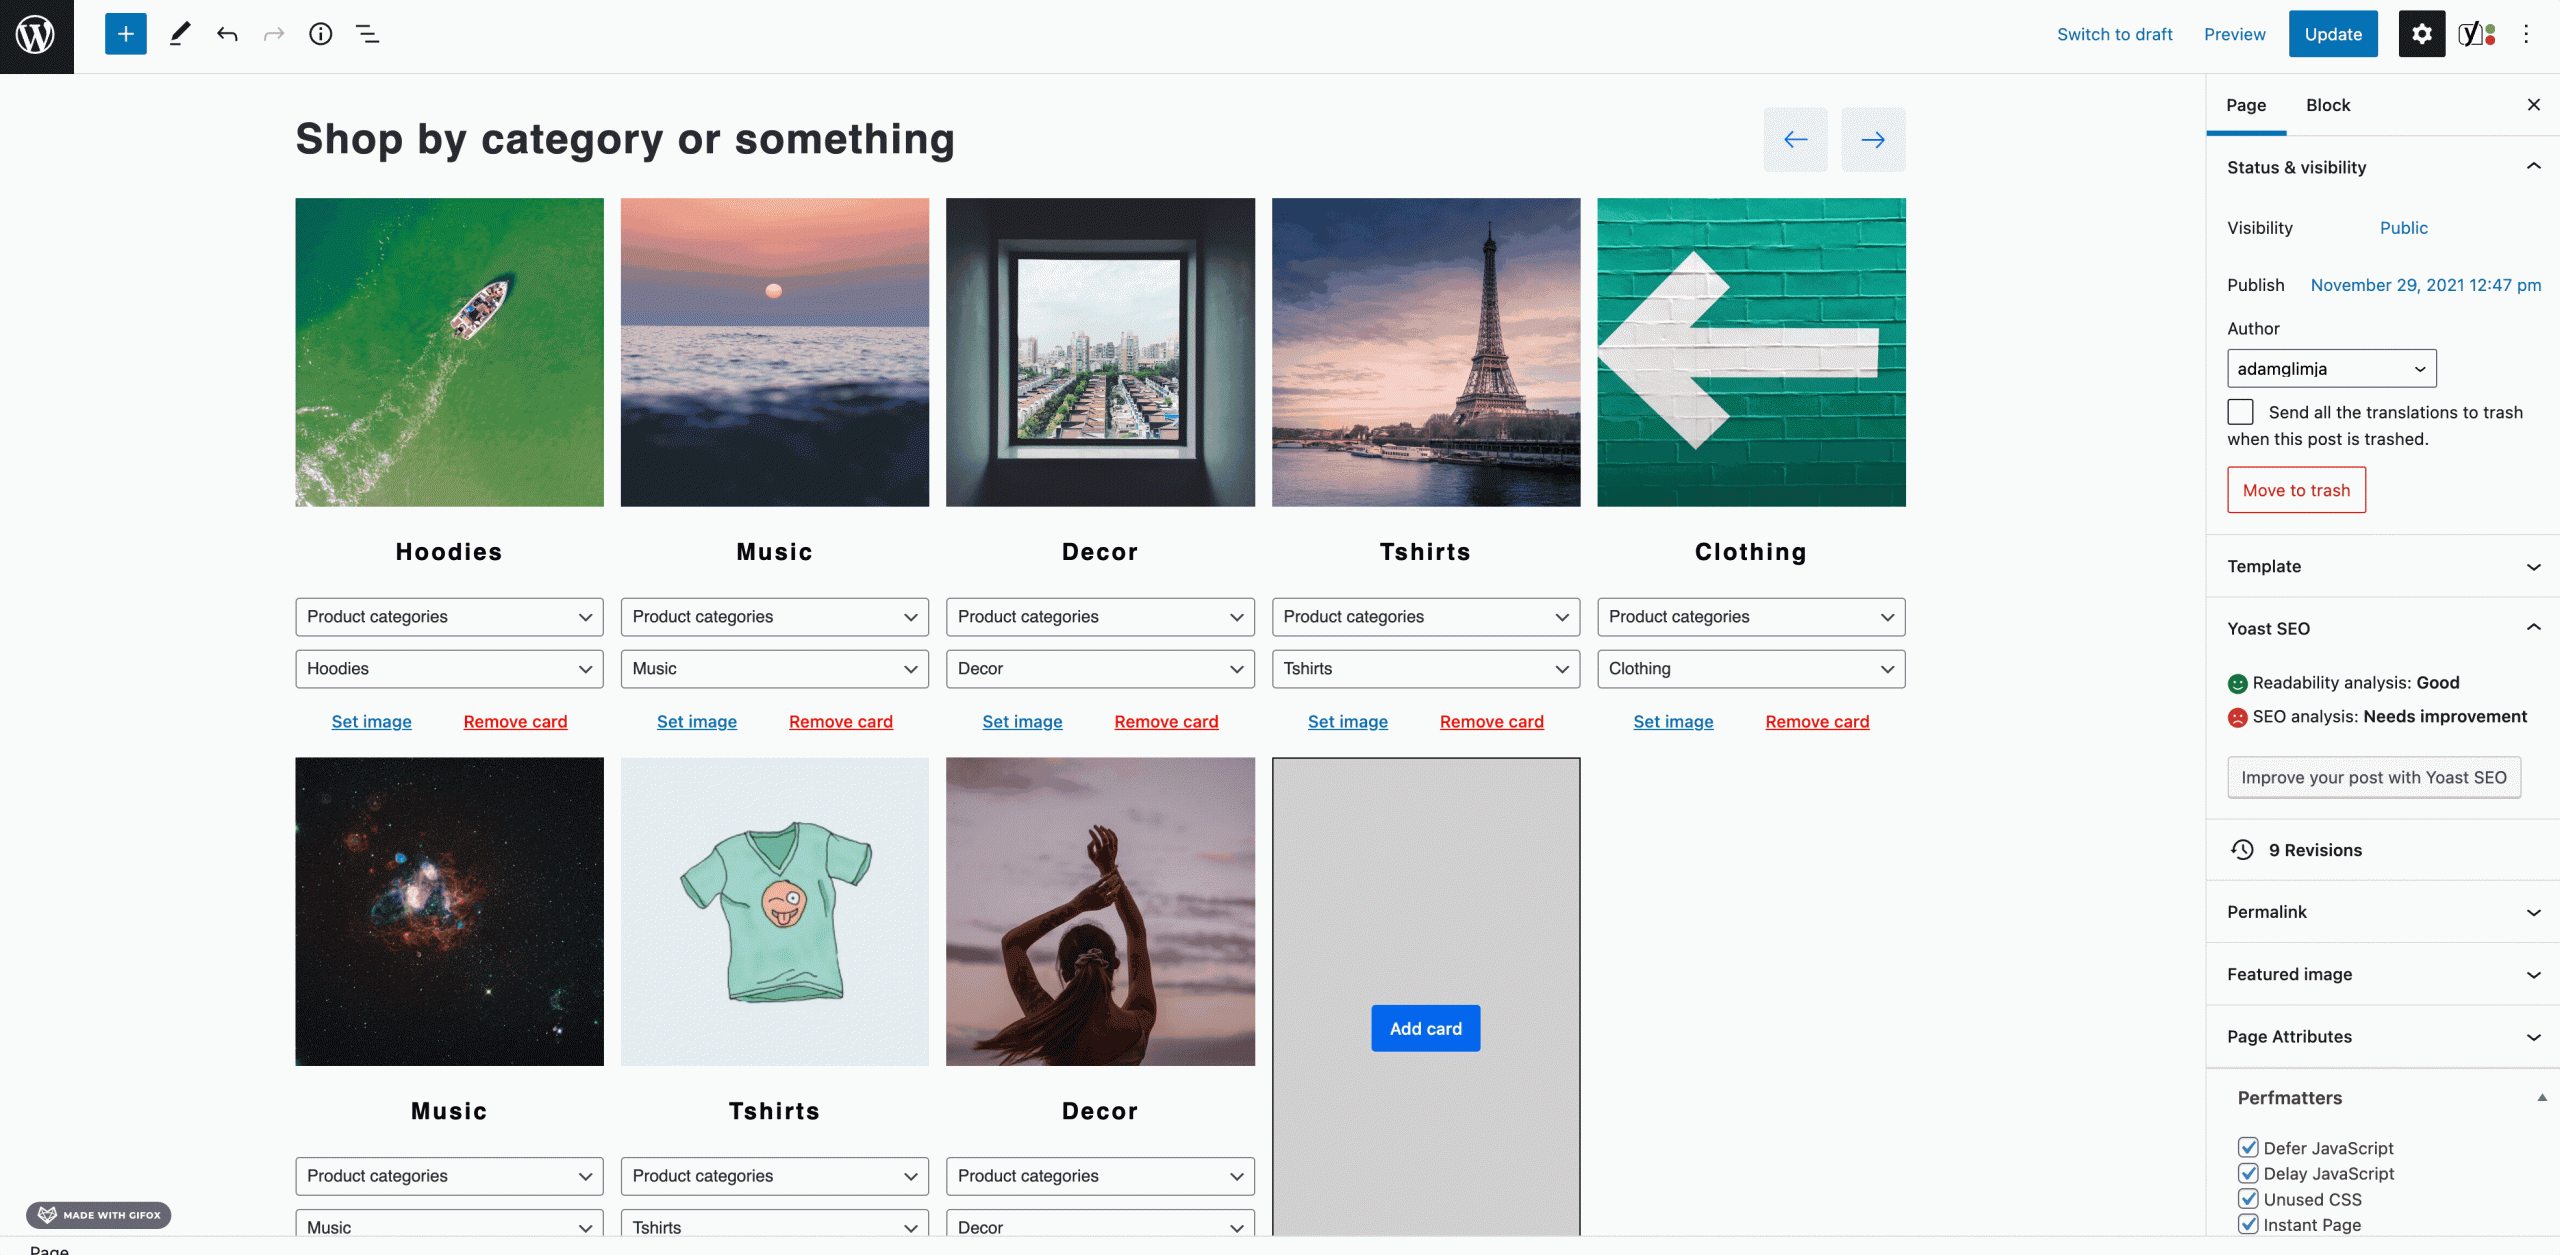This screenshot has height=1255, width=2560.
Task: Open the Tshirts value dropdown in top row
Action: 1426,669
